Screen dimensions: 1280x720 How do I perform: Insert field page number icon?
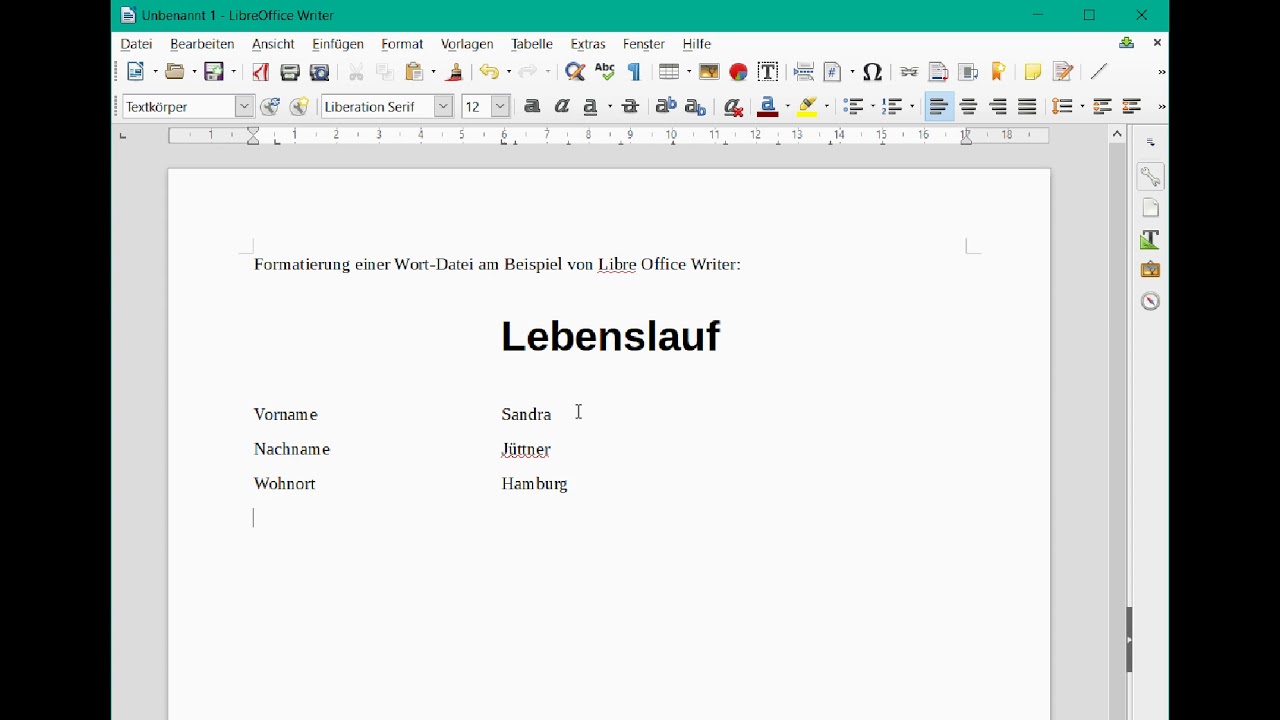pos(833,72)
